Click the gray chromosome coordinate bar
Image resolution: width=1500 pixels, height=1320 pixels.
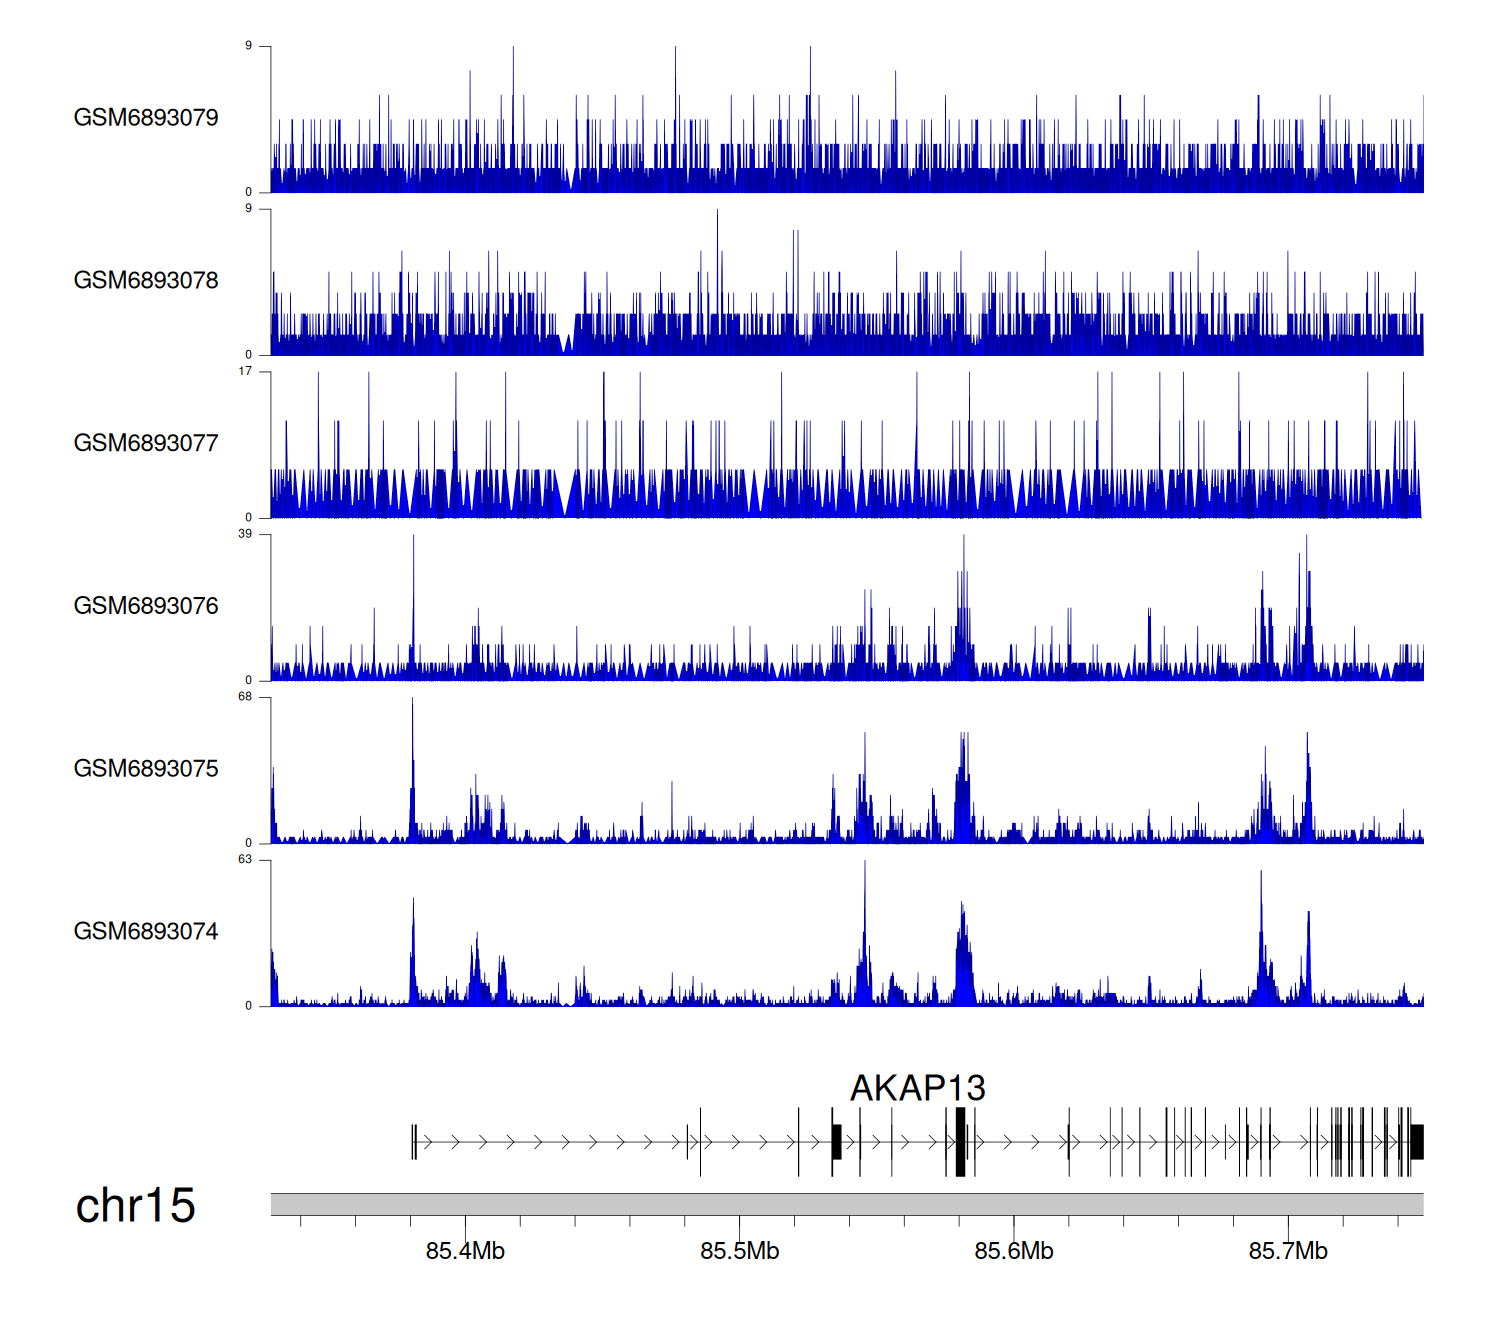(846, 1204)
